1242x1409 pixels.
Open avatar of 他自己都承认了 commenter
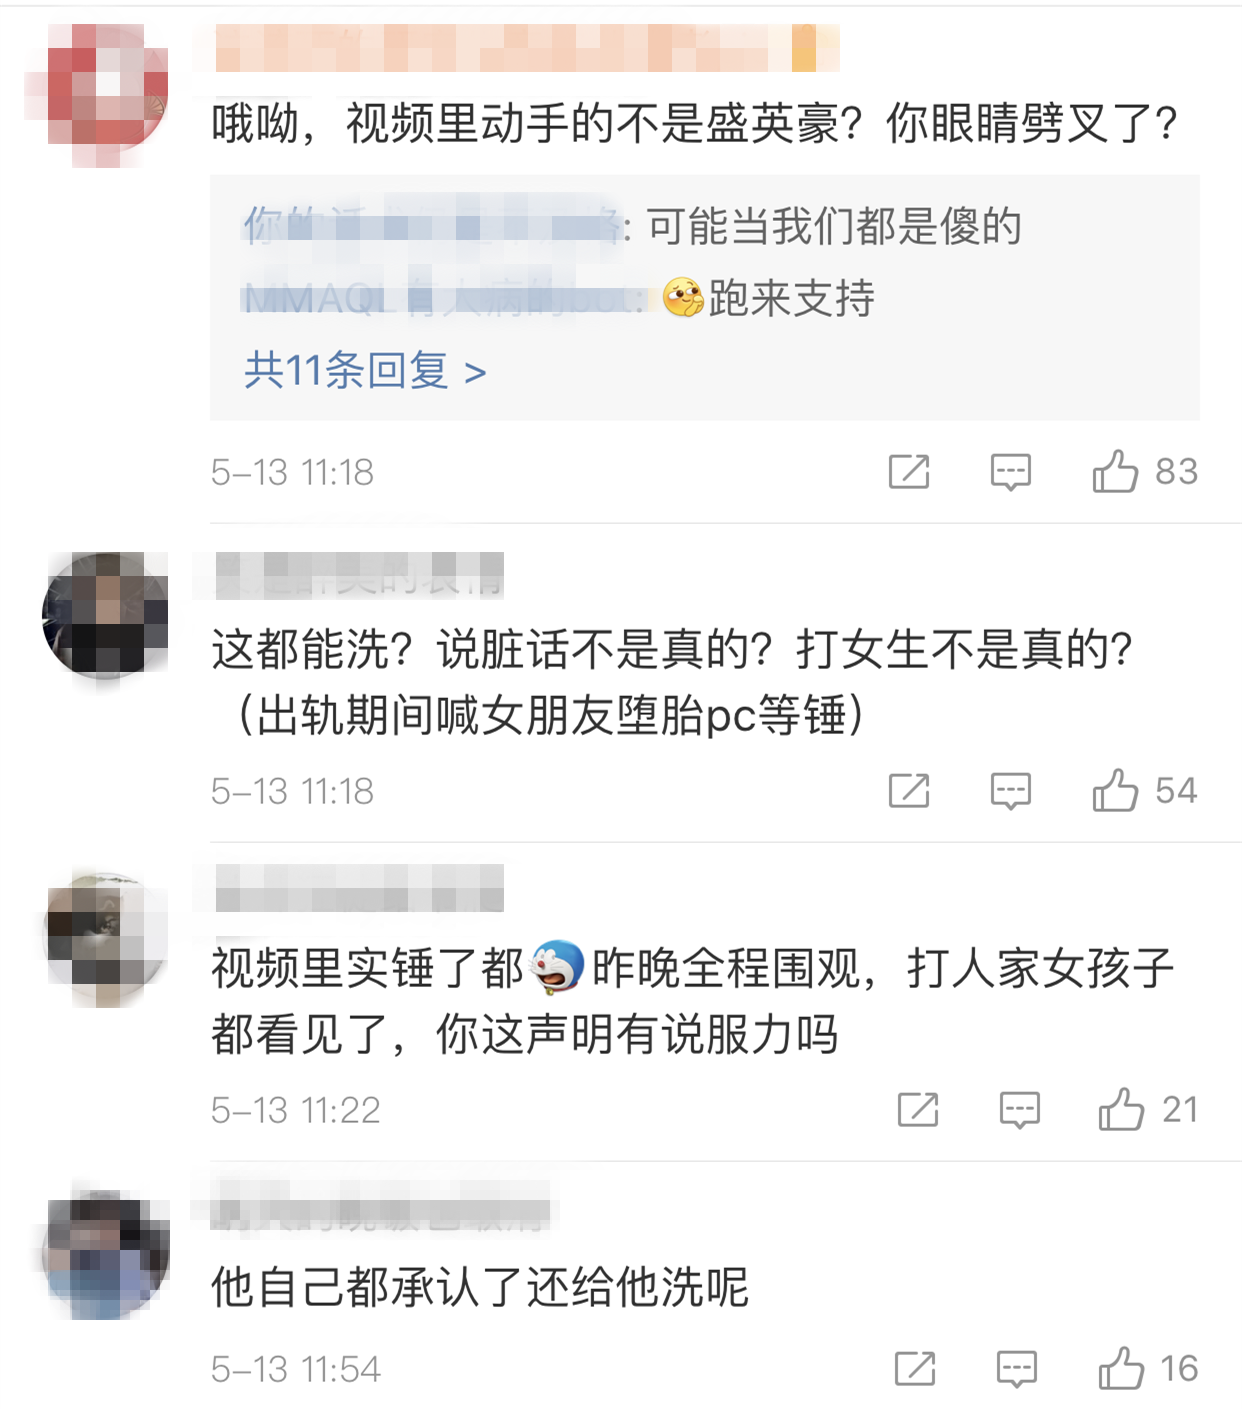106,1254
